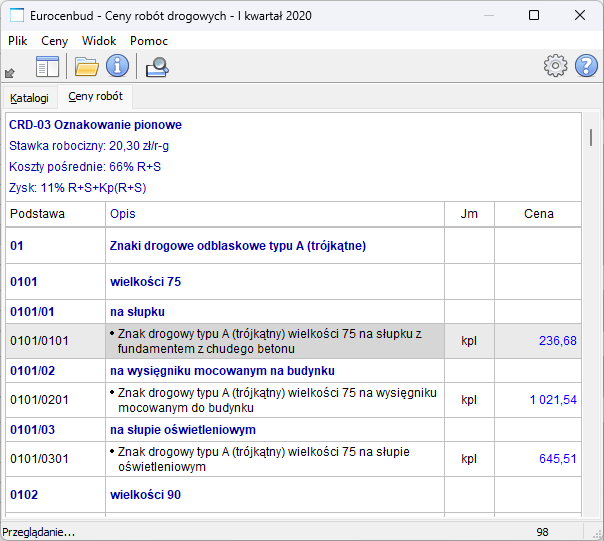Click the Eurocenbud app icon in title bar

click(x=17, y=15)
